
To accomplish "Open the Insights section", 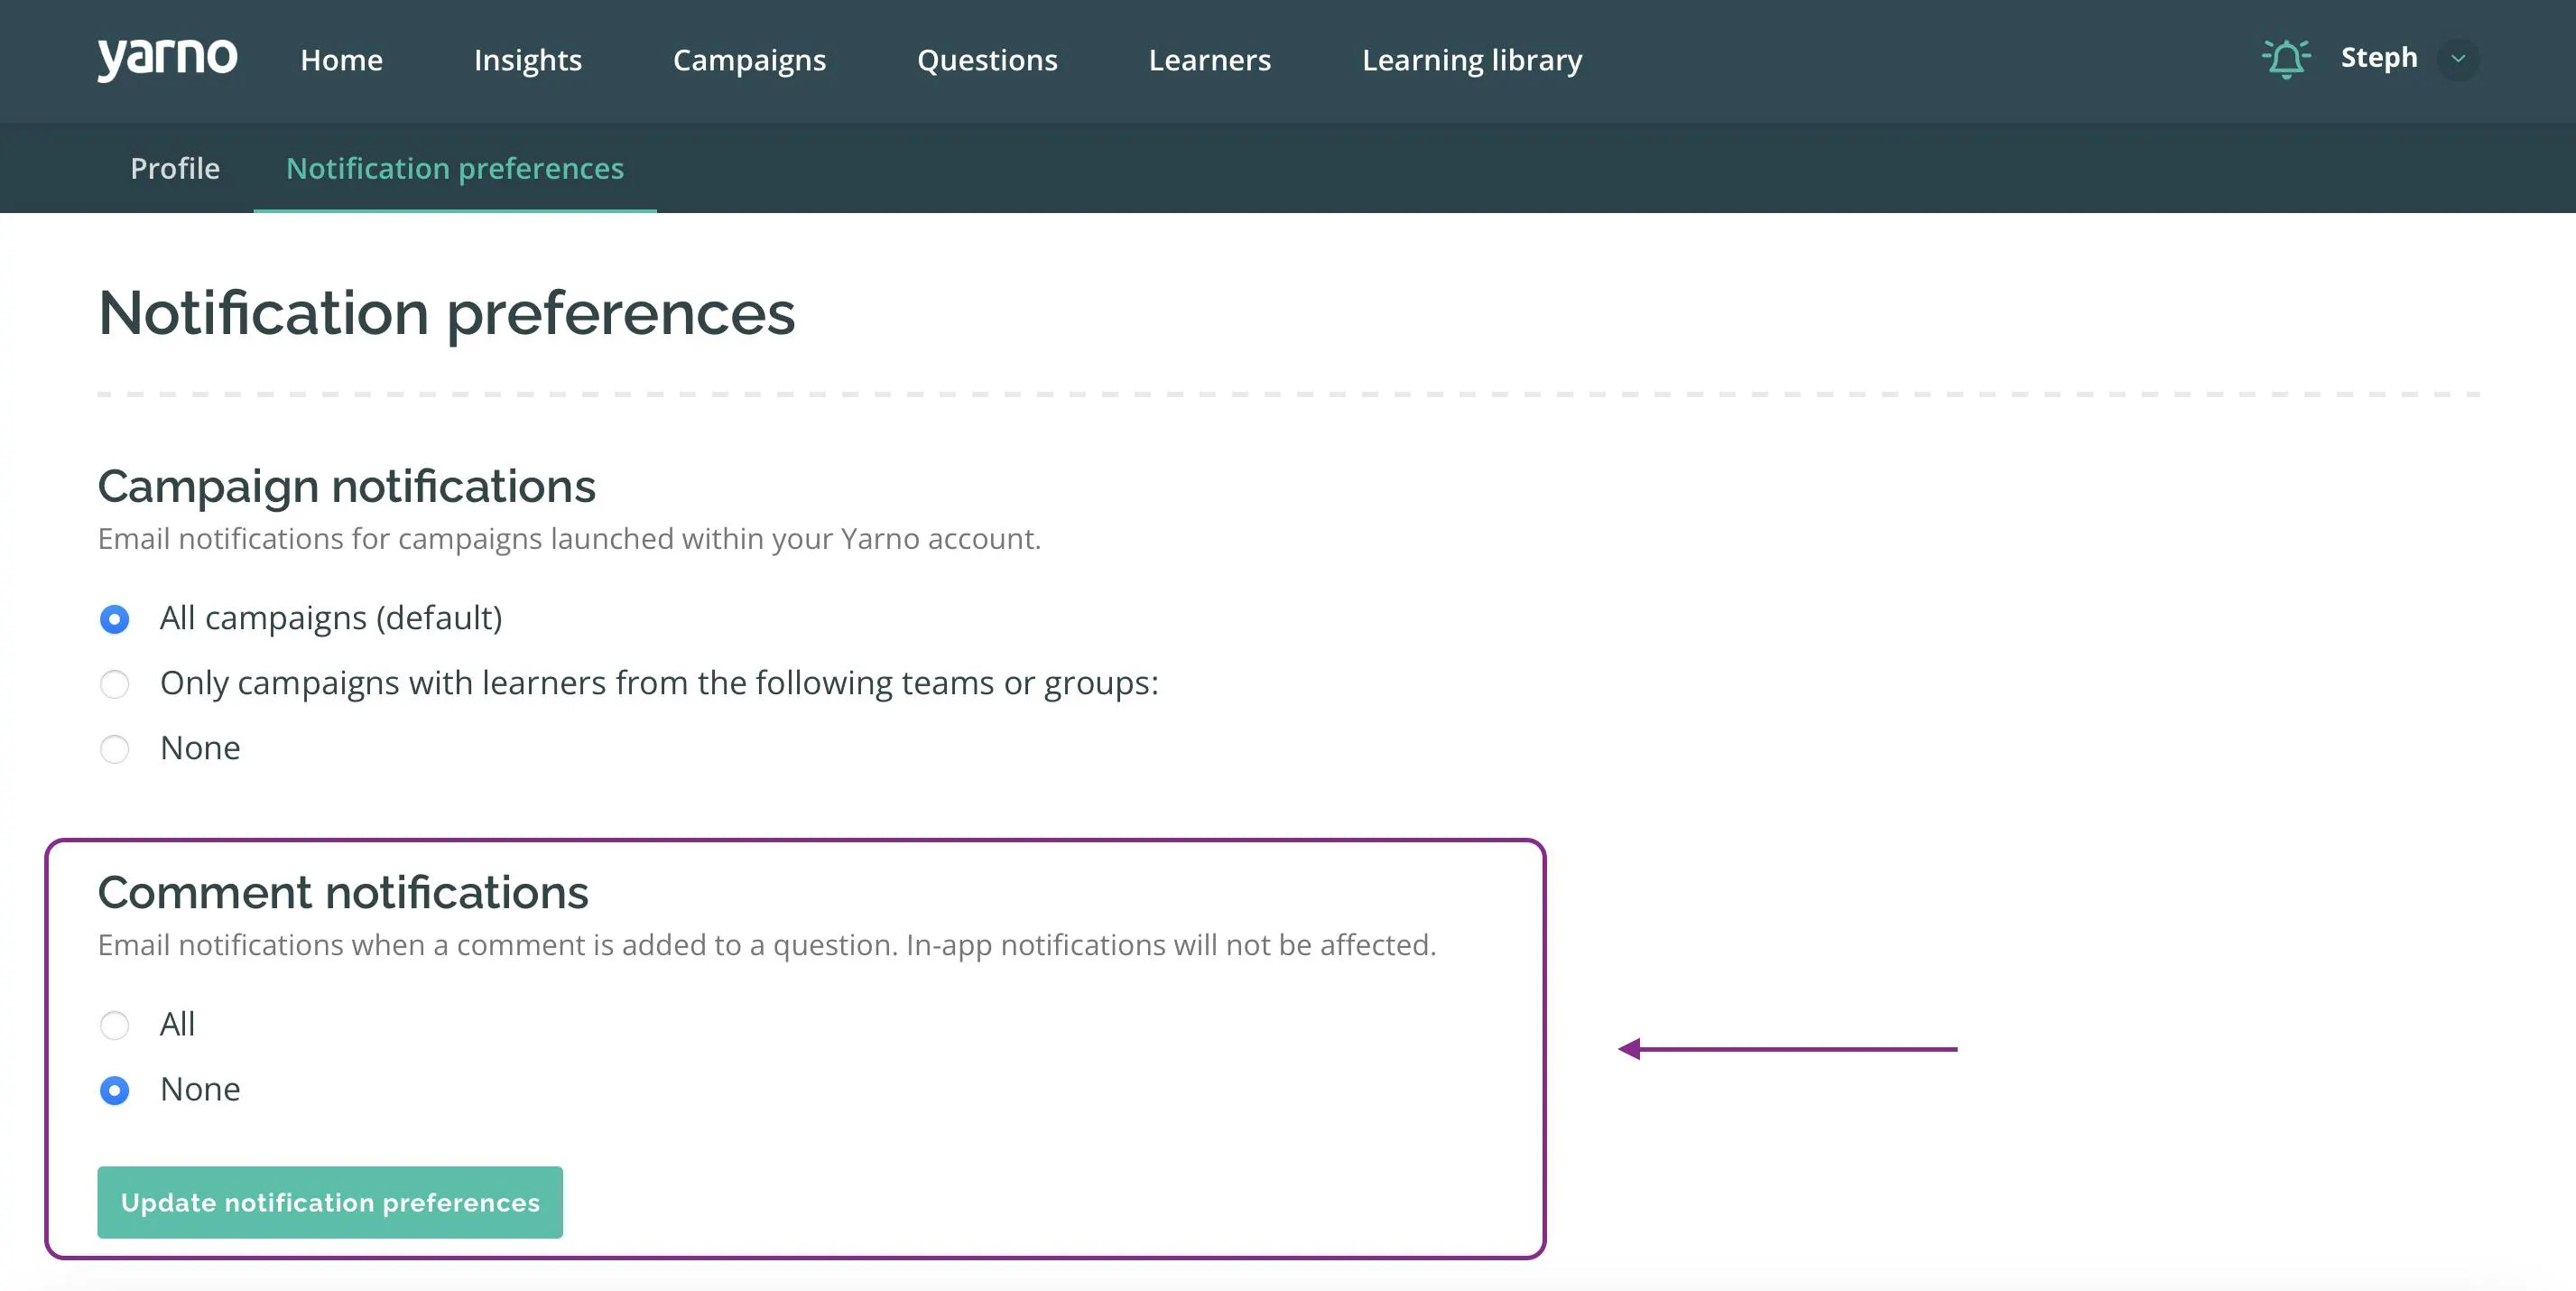I will tap(527, 60).
